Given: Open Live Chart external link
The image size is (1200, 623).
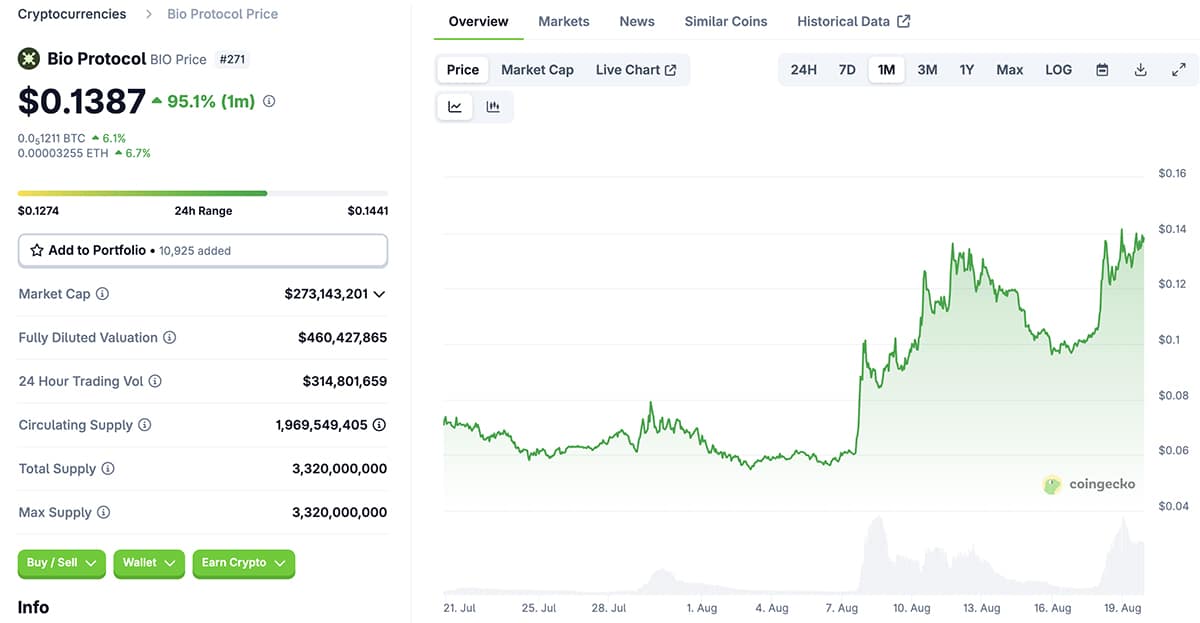Looking at the screenshot, I should pyautogui.click(x=636, y=70).
